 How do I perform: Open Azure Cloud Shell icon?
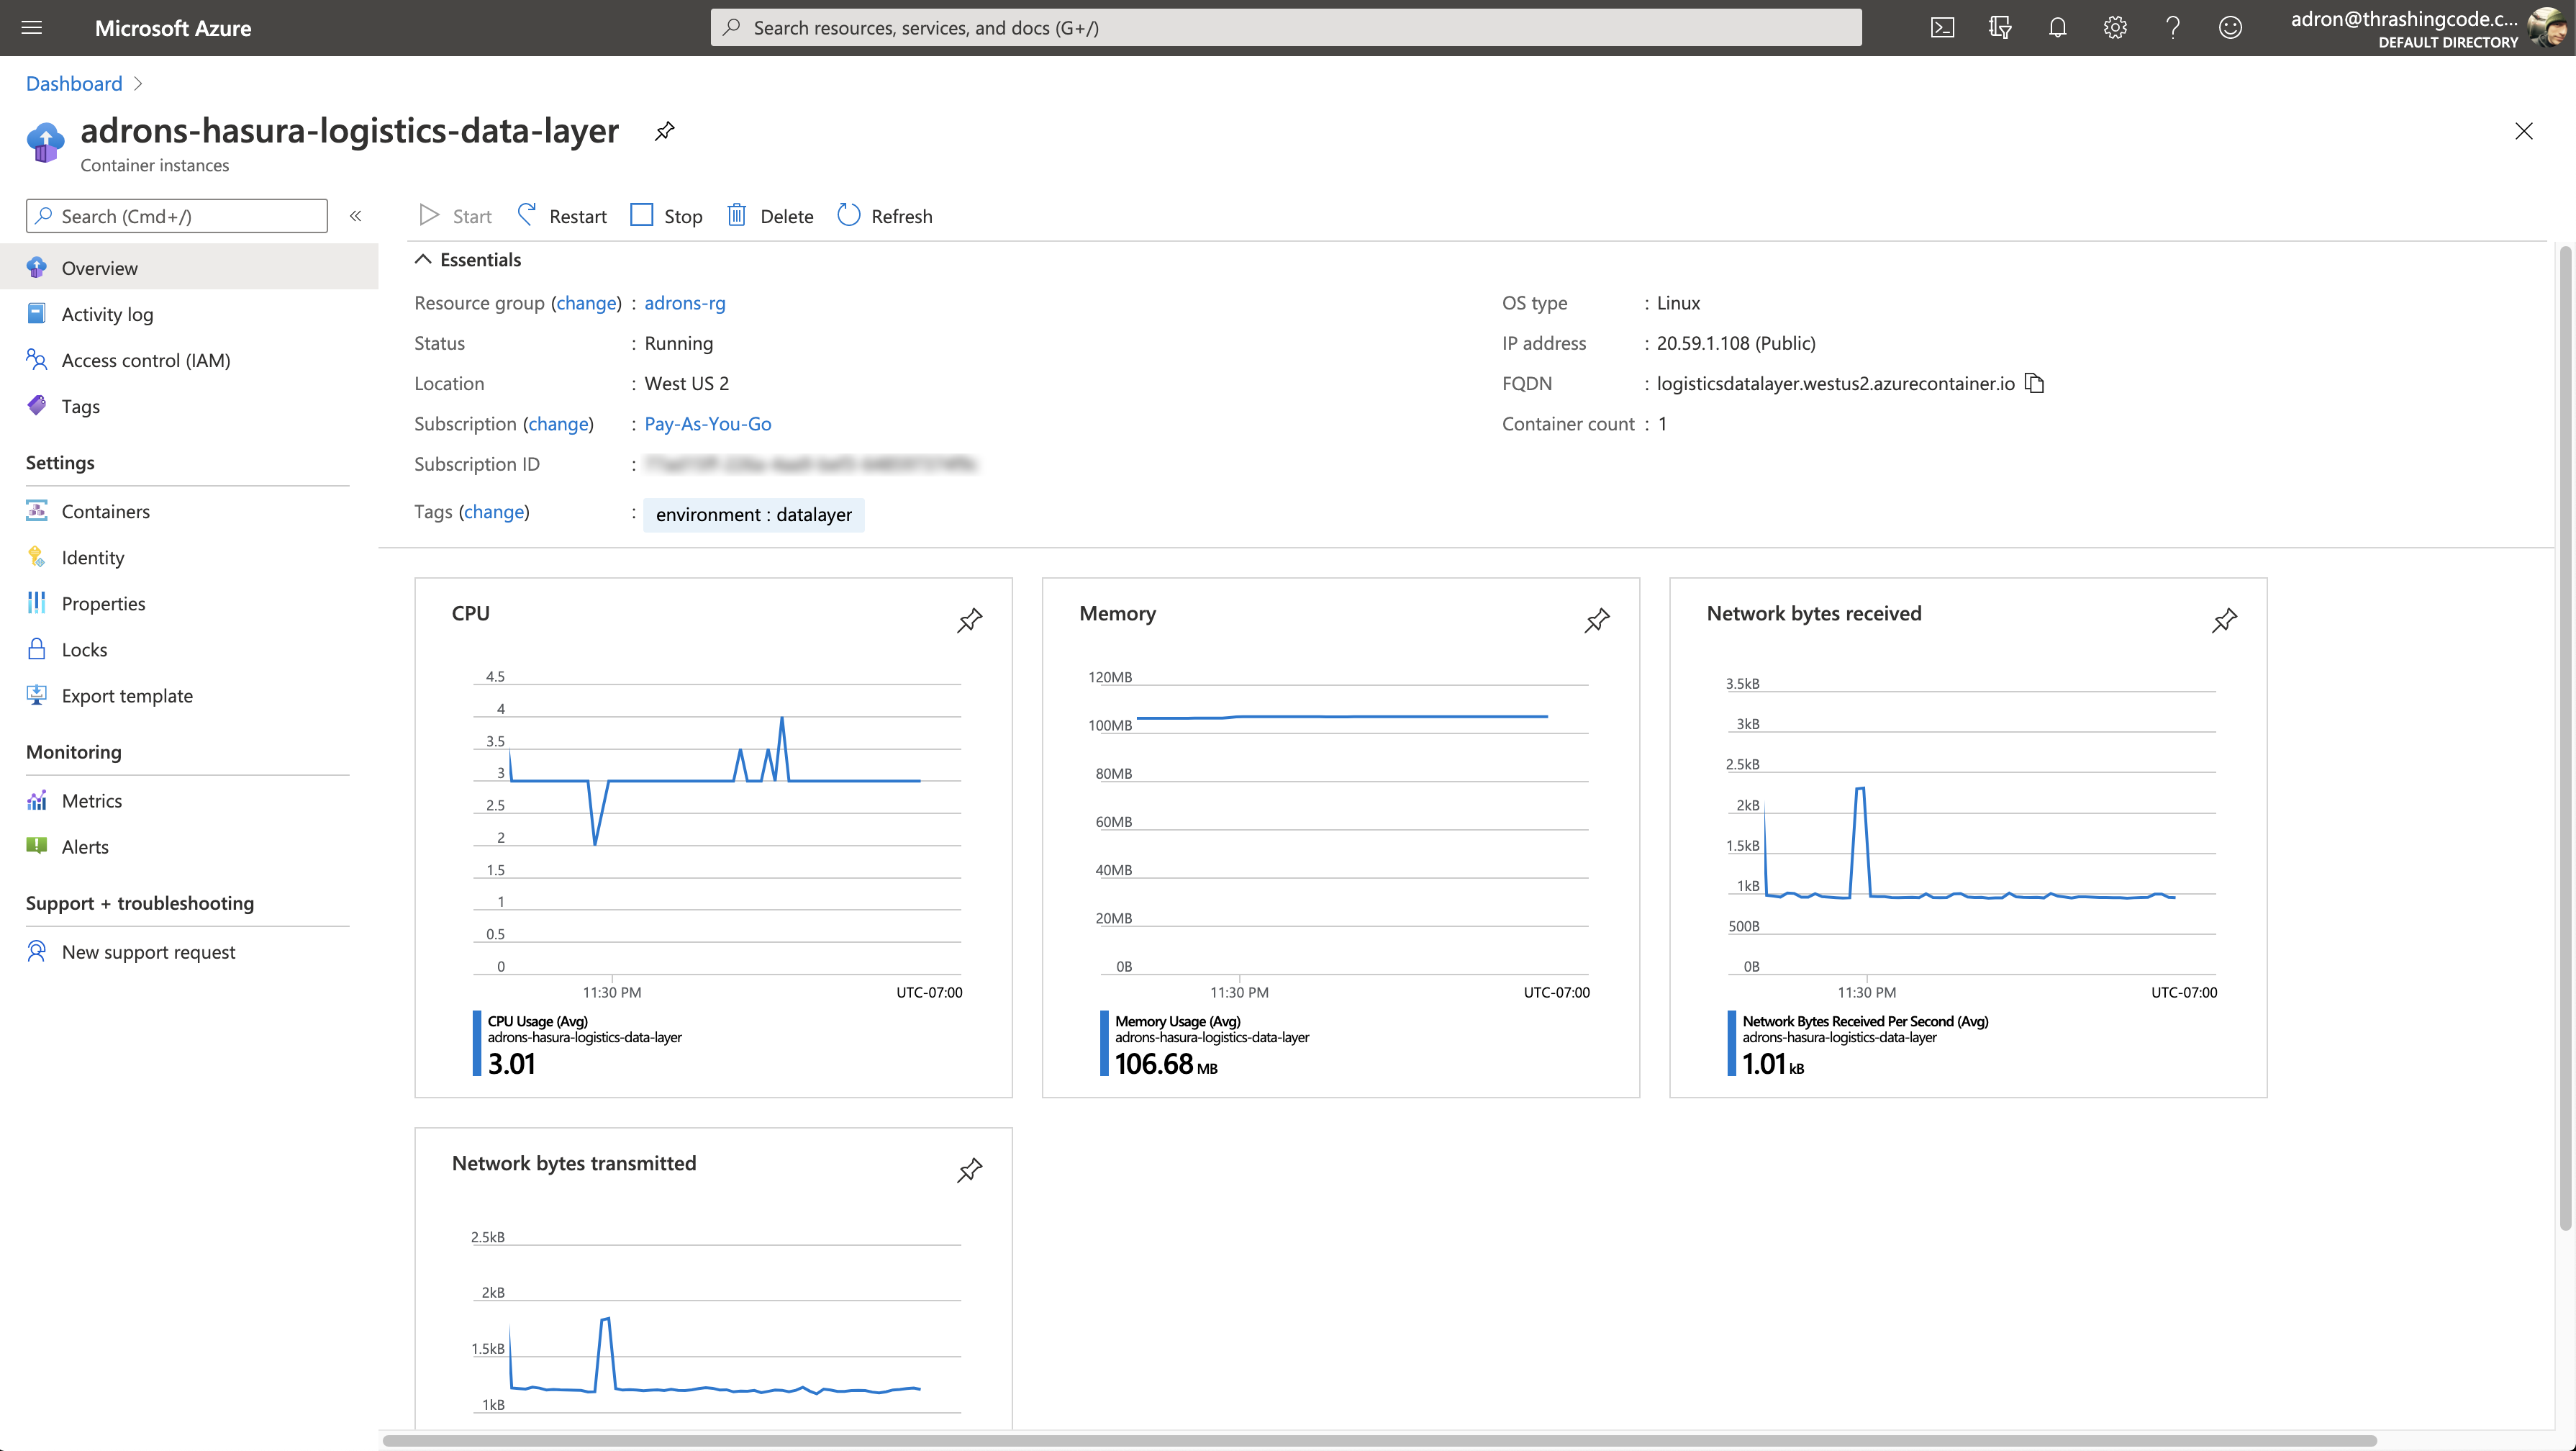(1942, 28)
